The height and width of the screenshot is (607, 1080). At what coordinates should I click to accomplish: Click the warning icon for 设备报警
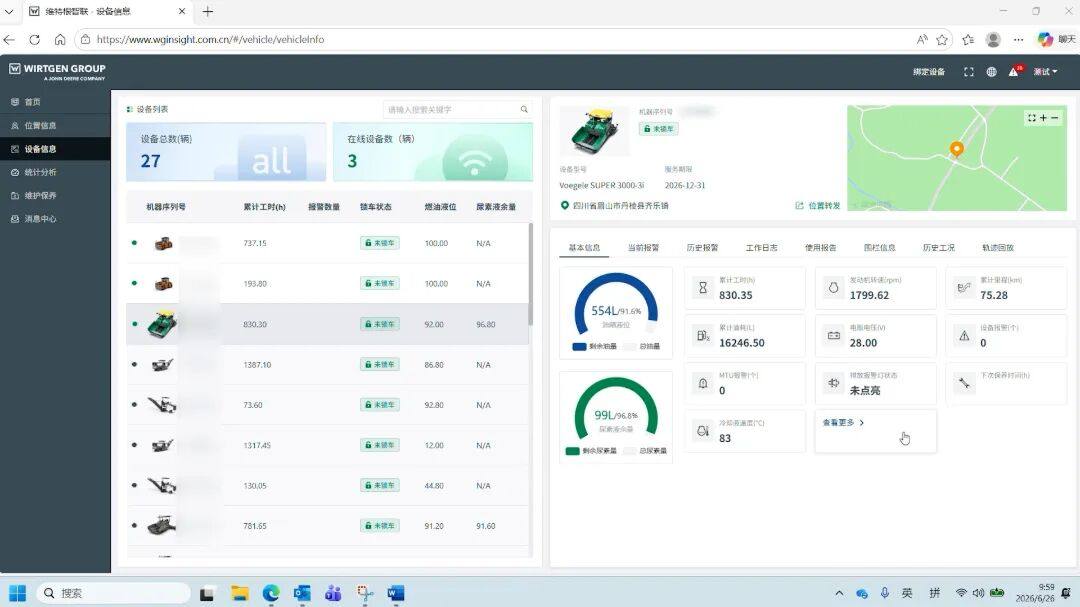964,336
